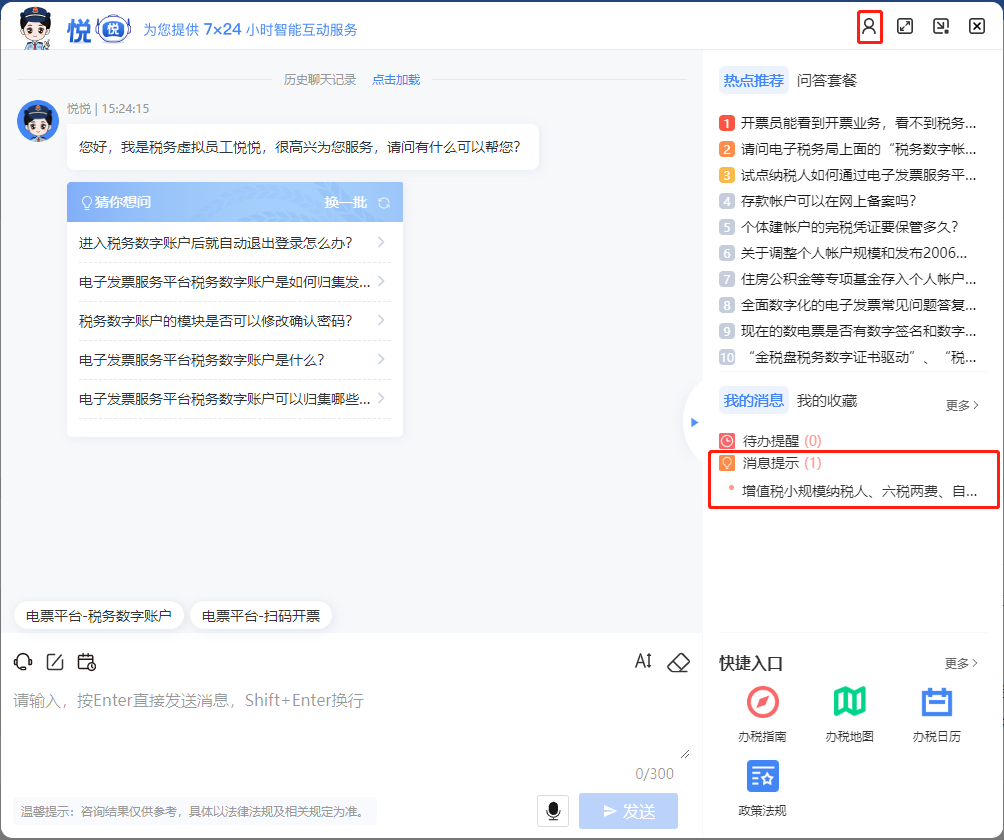1004x840 pixels.
Task: Click the calendar clock icon above input
Action: pyautogui.click(x=86, y=662)
